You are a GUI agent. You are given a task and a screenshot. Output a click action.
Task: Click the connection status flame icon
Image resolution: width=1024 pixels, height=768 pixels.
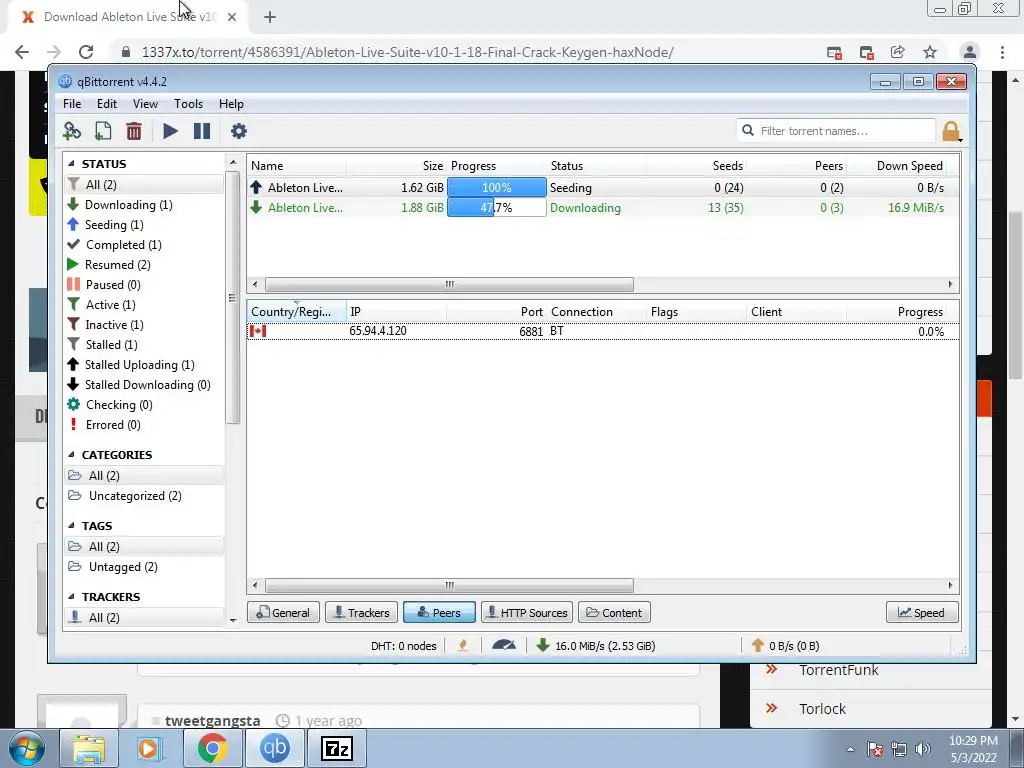463,645
